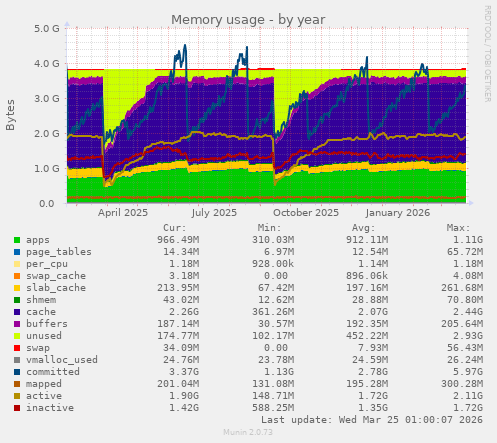
Task: Click the 'page_tables' legend label
Action: pos(59,252)
